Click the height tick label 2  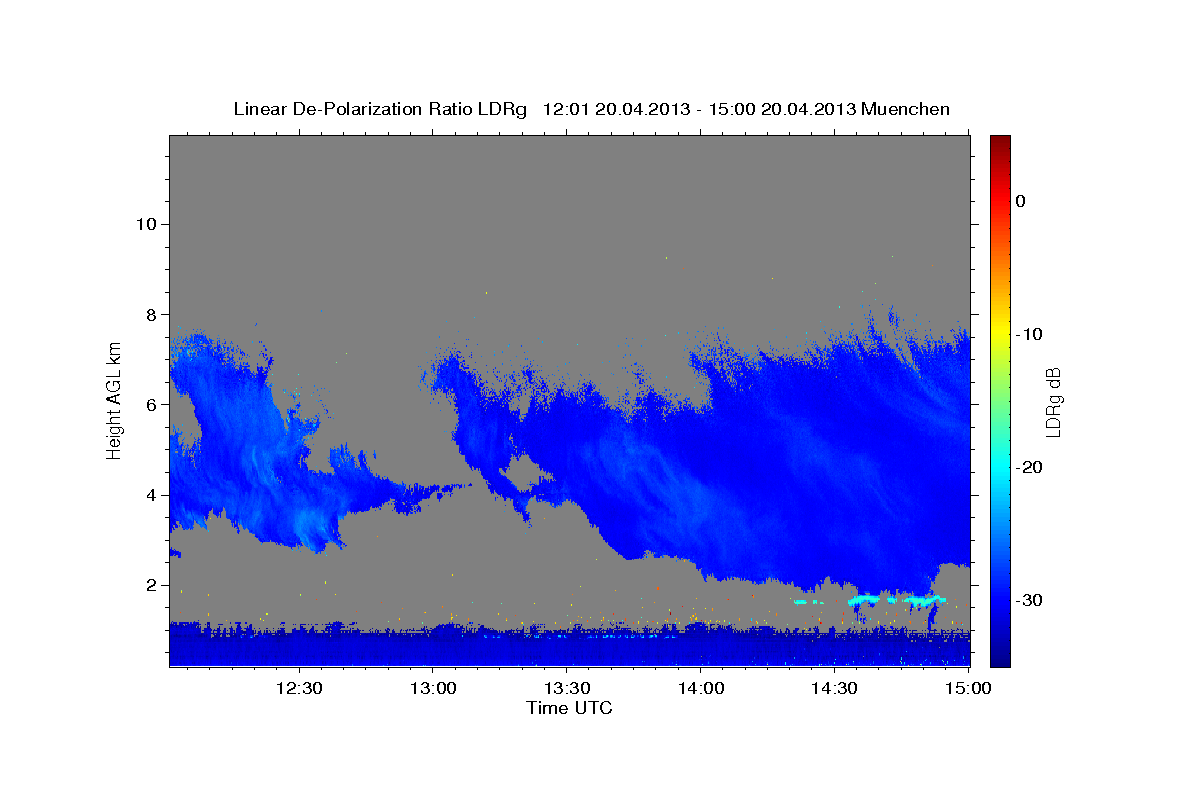coord(150,586)
